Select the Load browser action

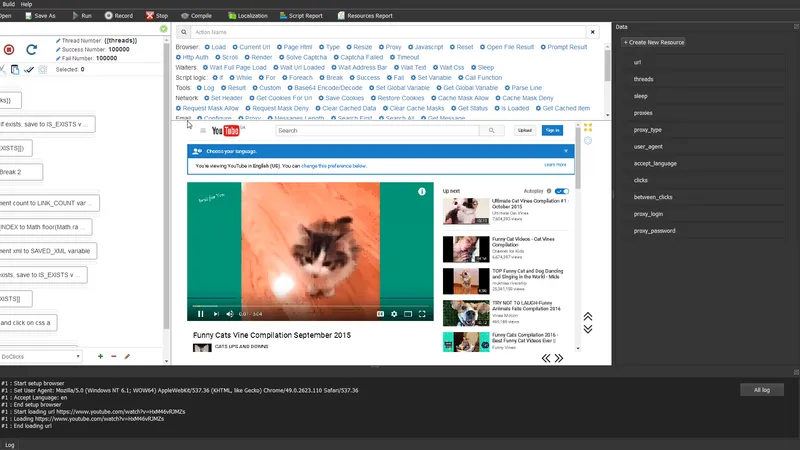[x=217, y=47]
